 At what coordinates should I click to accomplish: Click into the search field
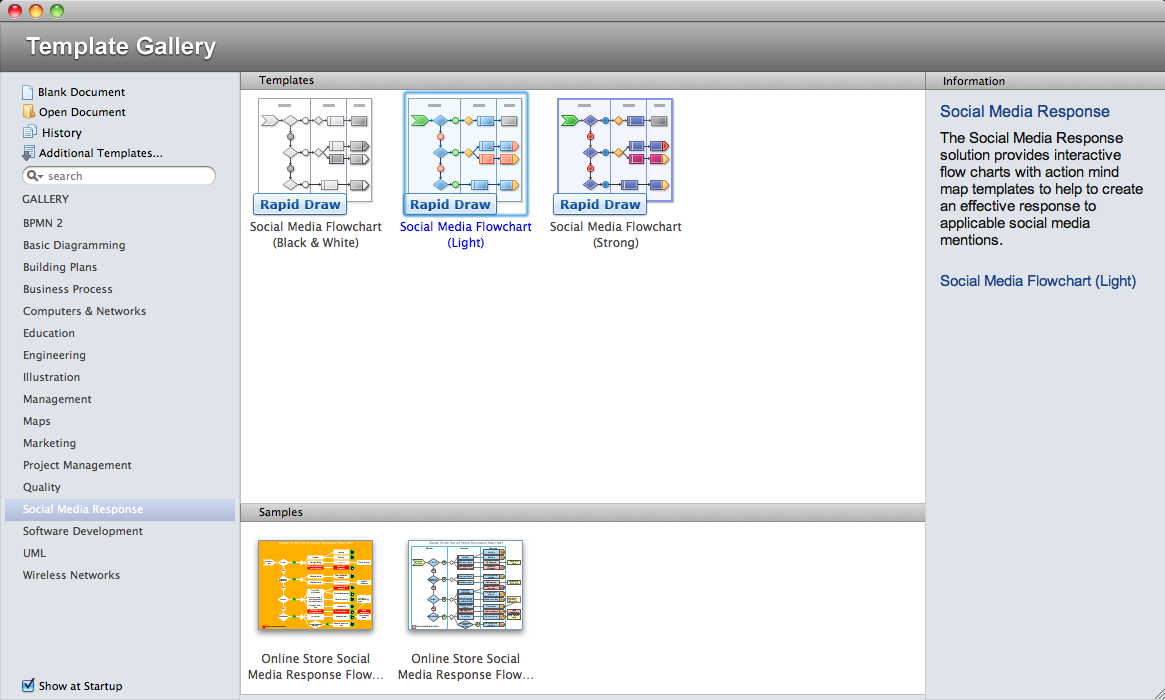click(119, 176)
